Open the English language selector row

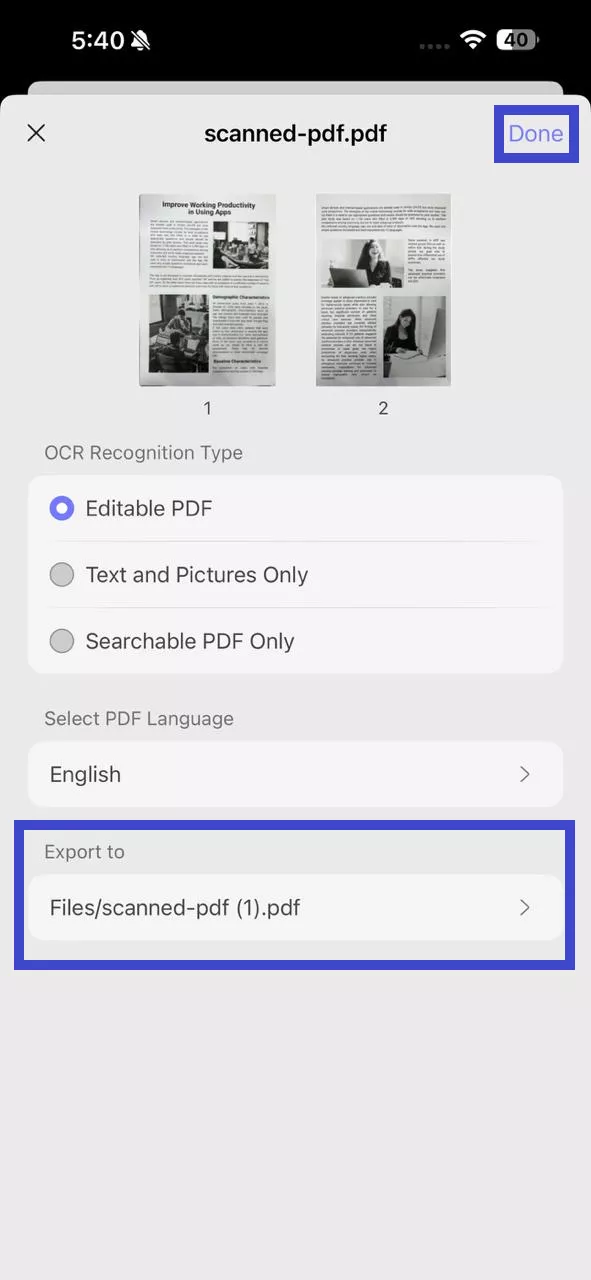[295, 774]
